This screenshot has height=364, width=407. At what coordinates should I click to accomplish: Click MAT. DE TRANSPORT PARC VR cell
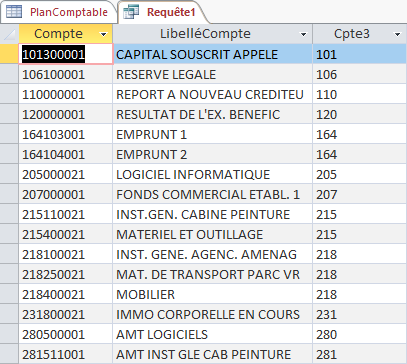[213, 274]
